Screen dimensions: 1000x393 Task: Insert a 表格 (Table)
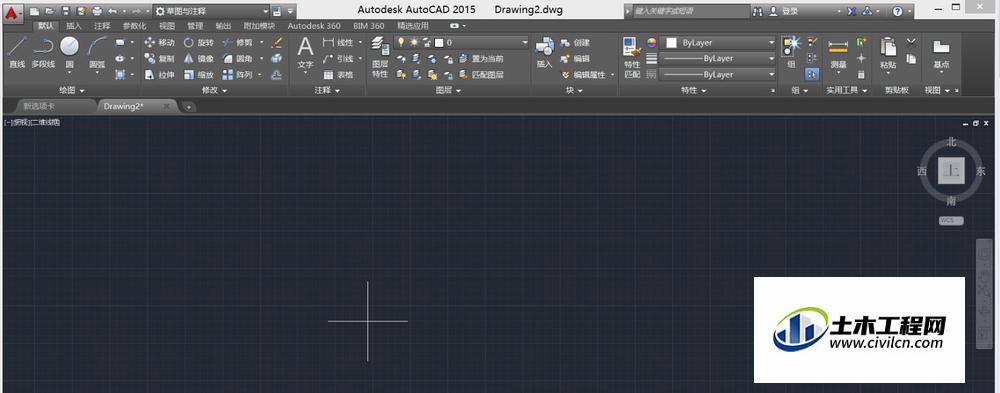click(338, 75)
